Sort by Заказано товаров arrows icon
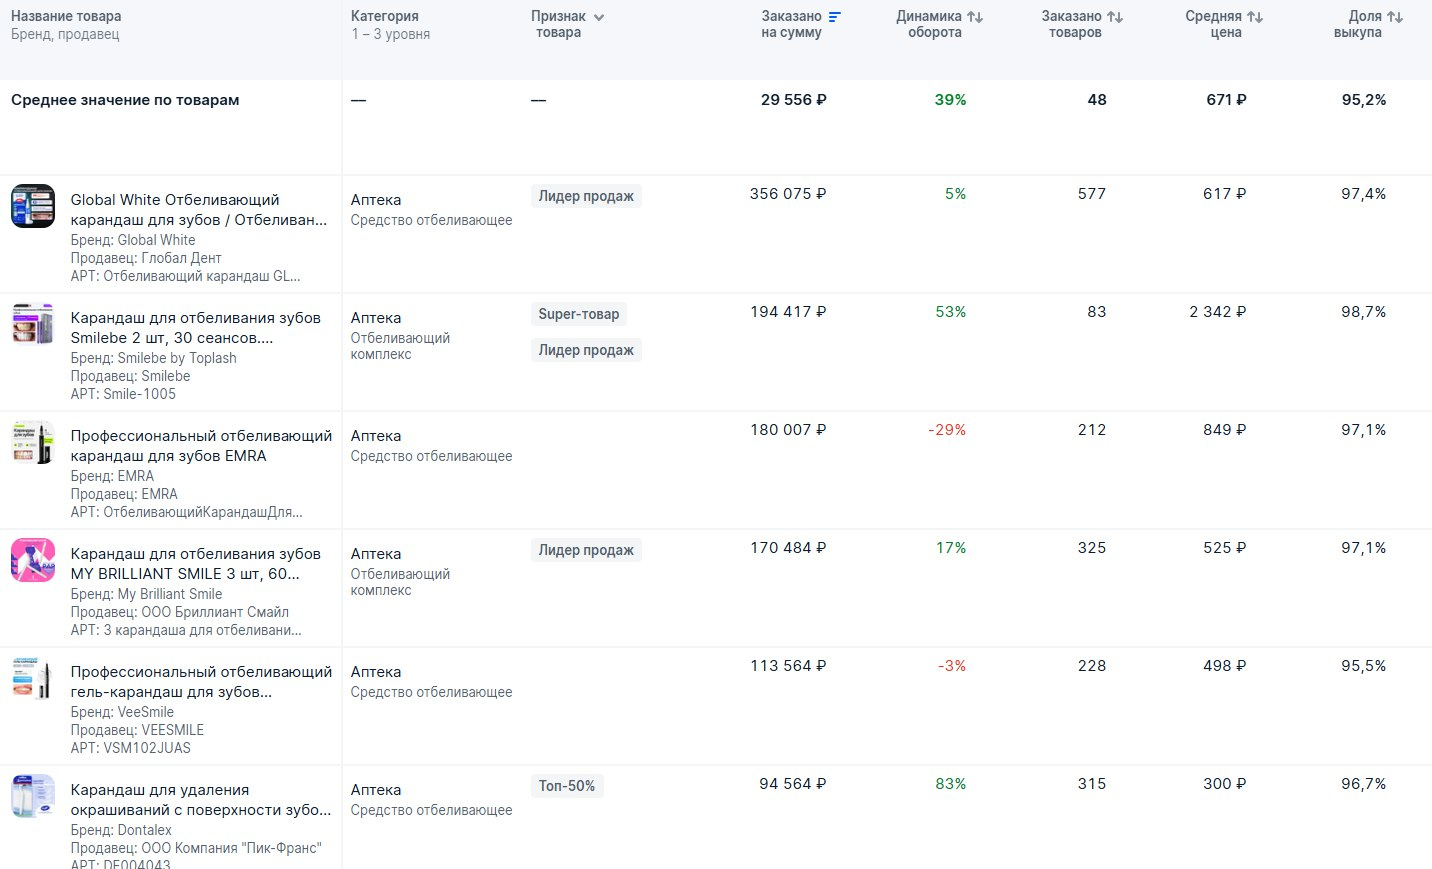 (x=1115, y=17)
